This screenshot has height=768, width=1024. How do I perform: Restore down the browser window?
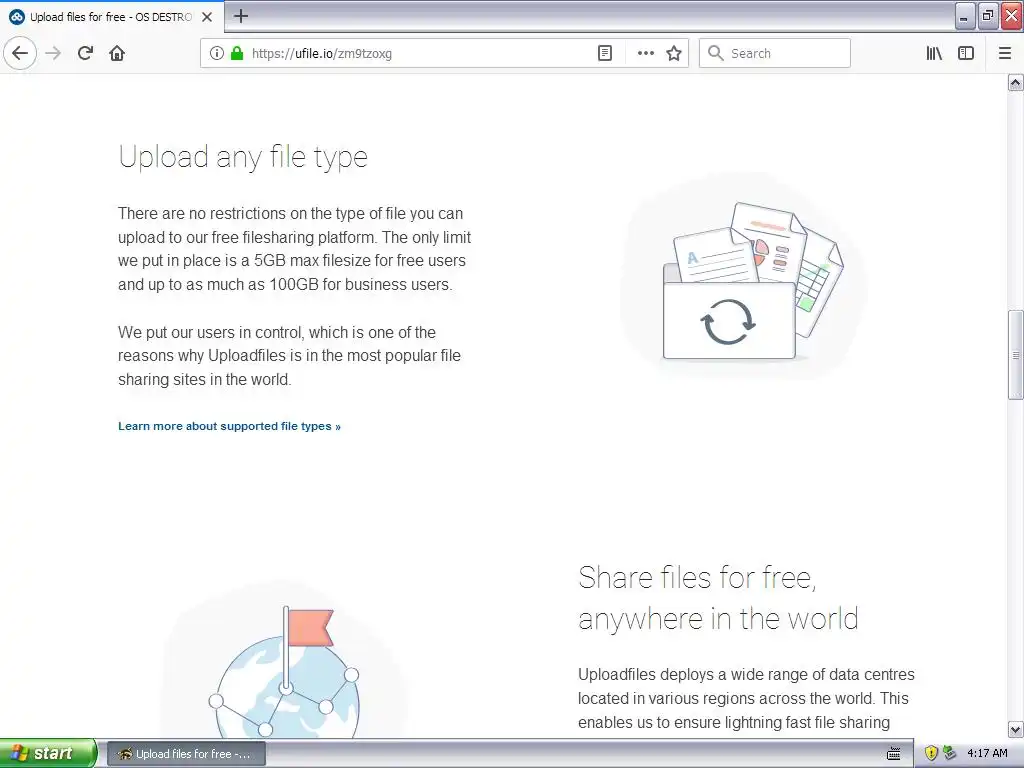[x=988, y=16]
